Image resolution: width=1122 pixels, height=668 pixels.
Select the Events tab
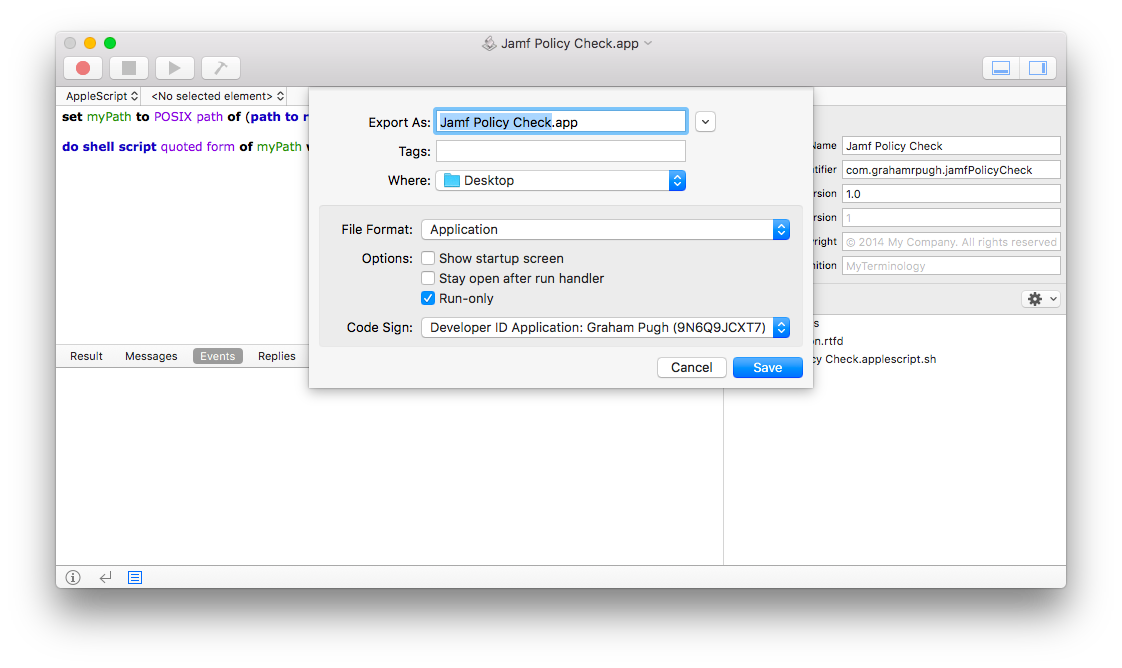pyautogui.click(x=218, y=356)
